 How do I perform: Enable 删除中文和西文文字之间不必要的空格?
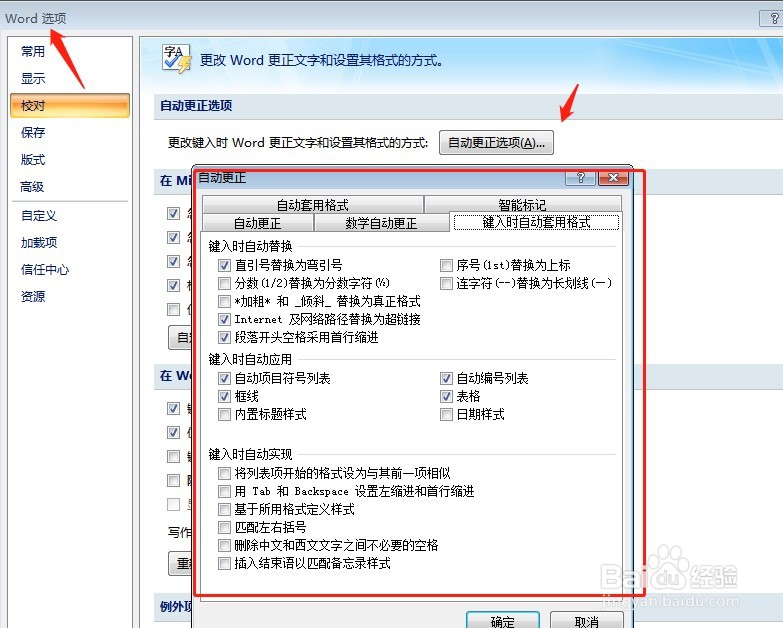[x=224, y=546]
